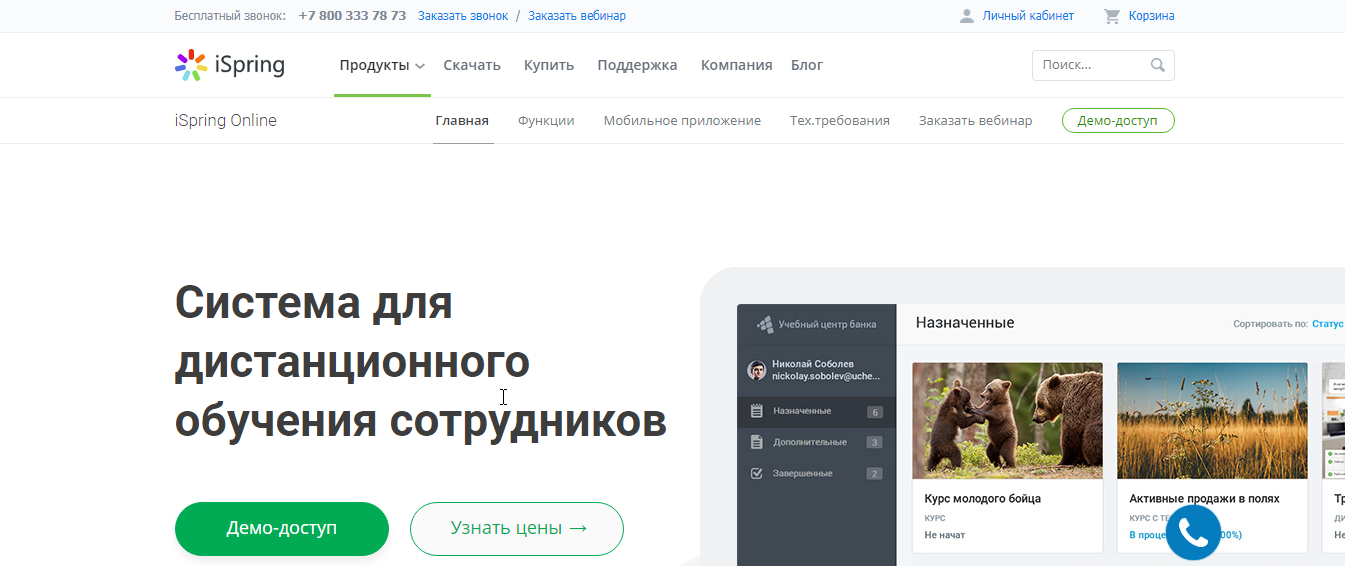Click the Назначенные panel heading
The width and height of the screenshot is (1345, 566).
point(965,323)
